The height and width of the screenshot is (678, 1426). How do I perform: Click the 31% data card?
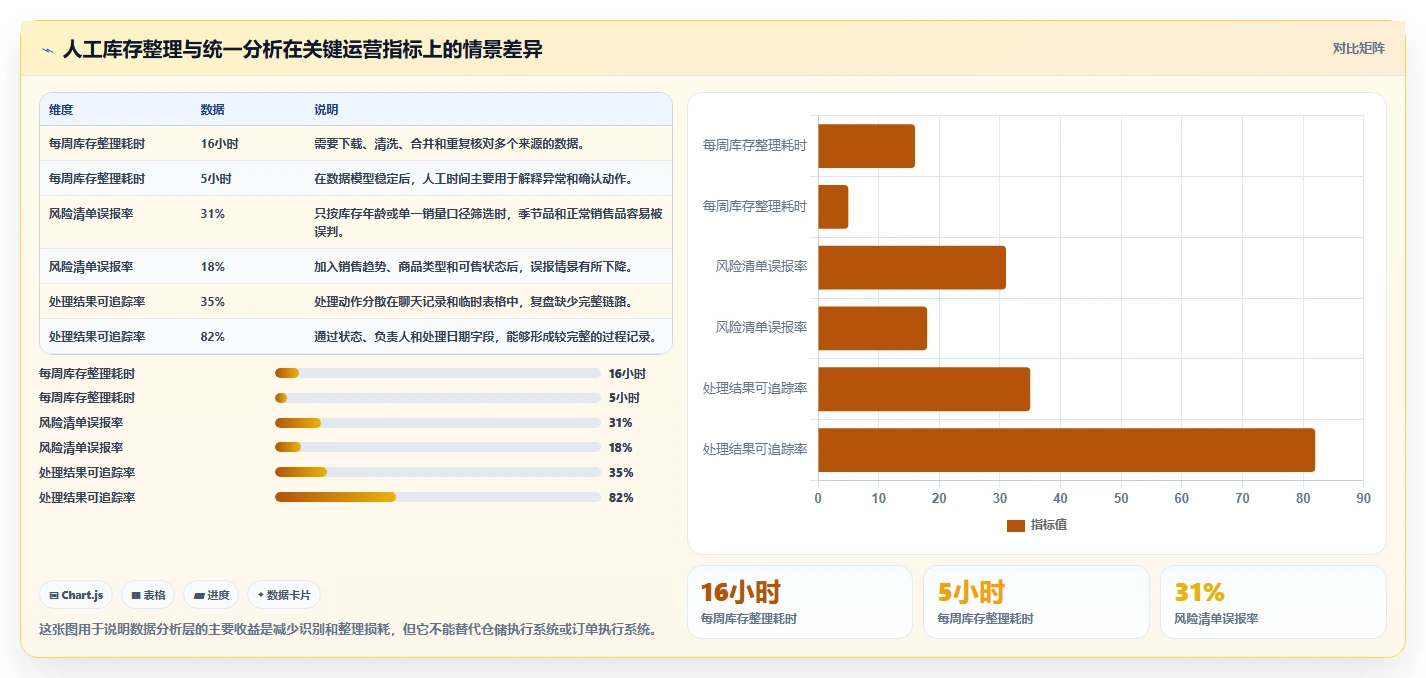pos(1273,602)
